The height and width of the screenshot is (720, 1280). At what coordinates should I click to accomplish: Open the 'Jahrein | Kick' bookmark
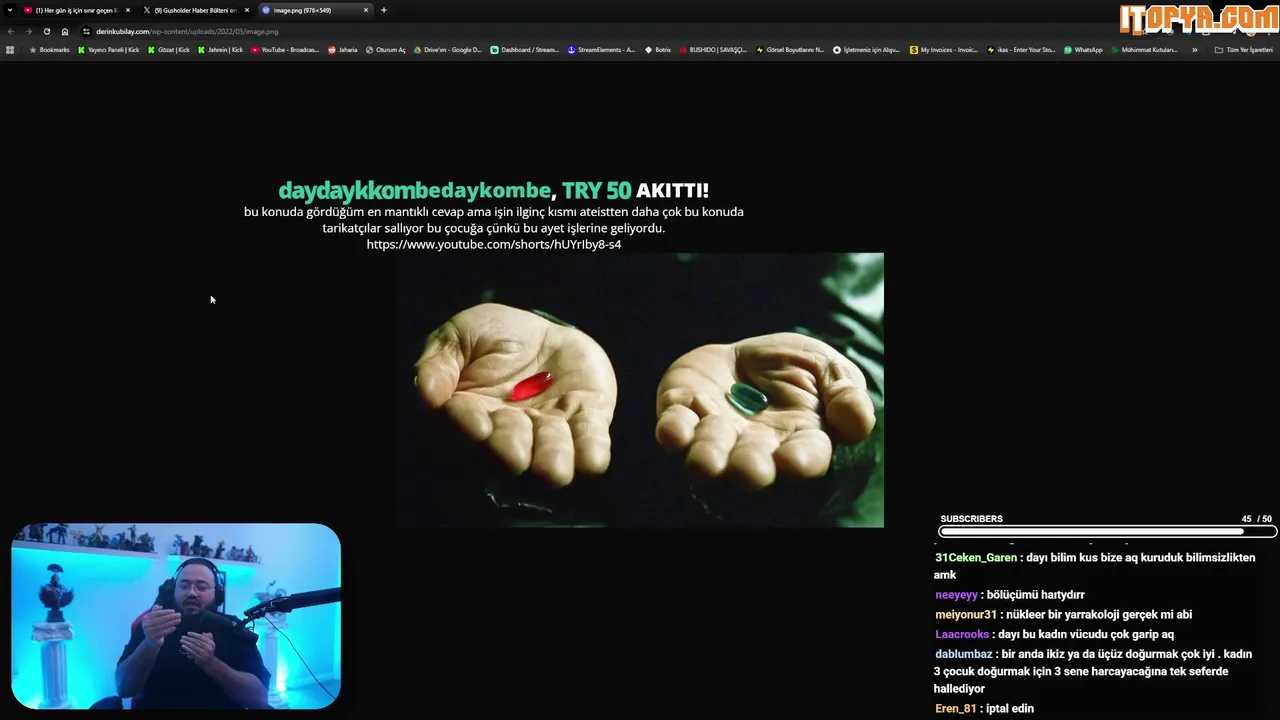point(220,49)
